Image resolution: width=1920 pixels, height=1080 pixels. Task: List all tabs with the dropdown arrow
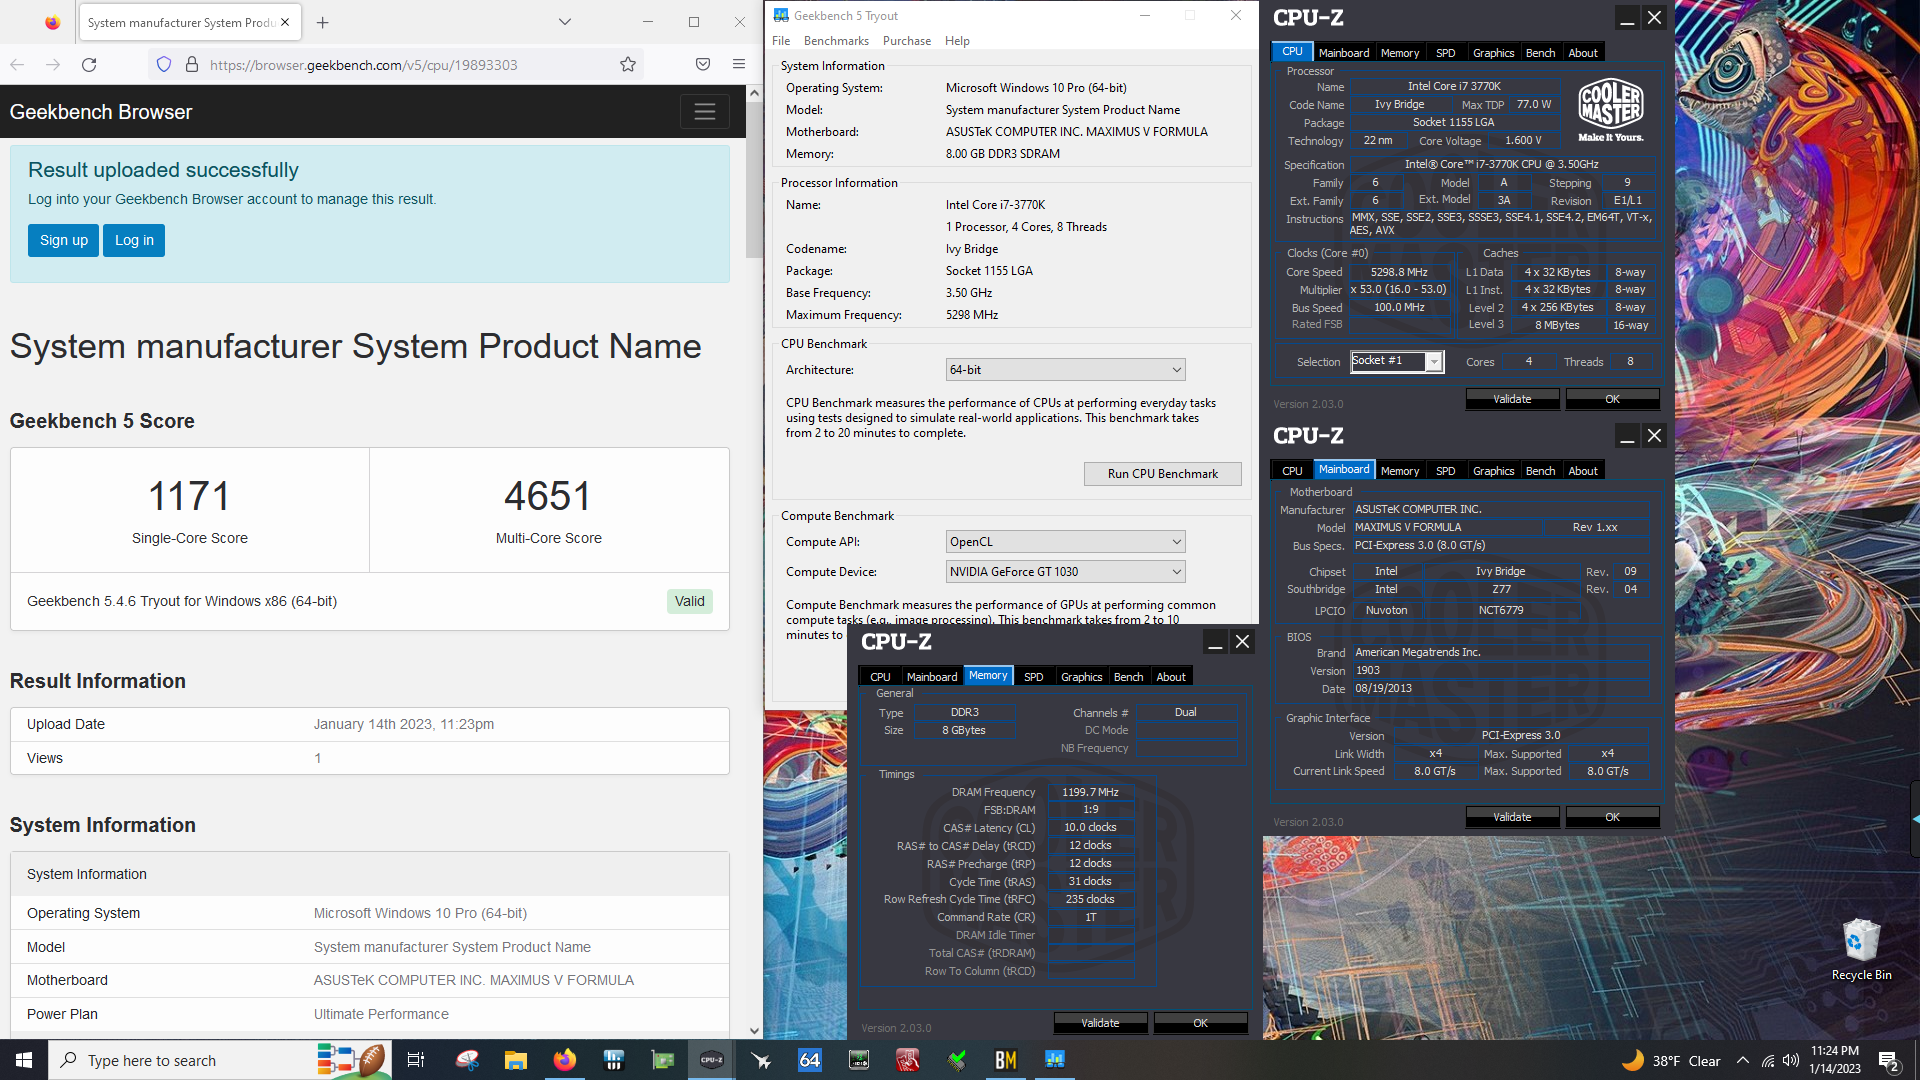[x=565, y=22]
